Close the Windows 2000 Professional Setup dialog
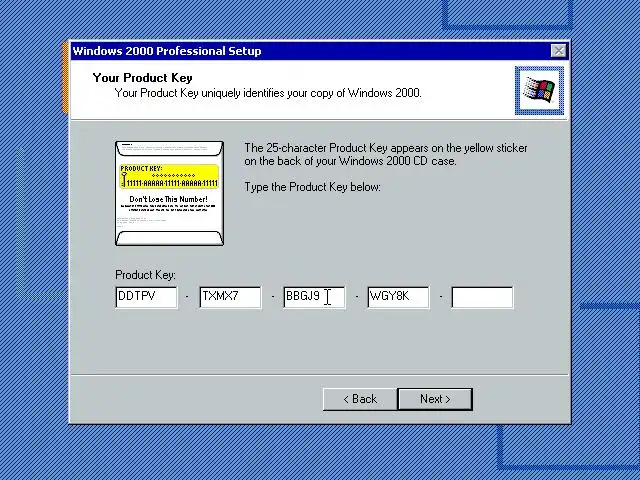 [x=558, y=51]
